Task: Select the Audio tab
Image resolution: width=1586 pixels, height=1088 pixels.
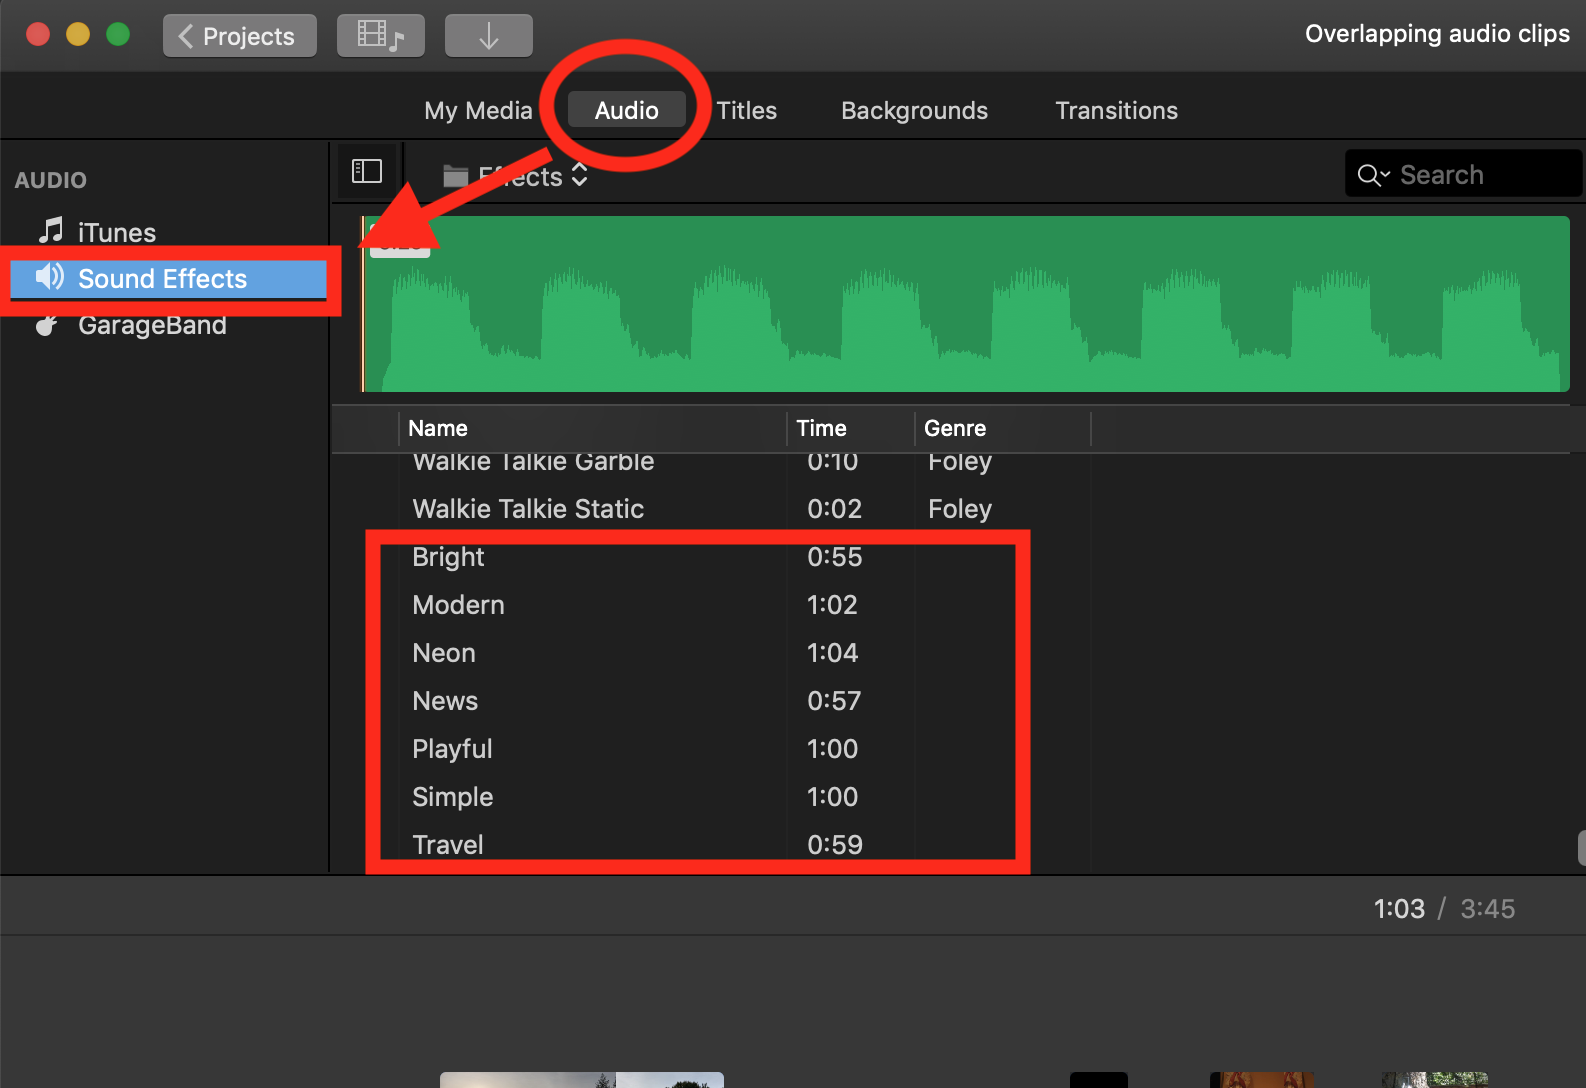Action: point(627,110)
